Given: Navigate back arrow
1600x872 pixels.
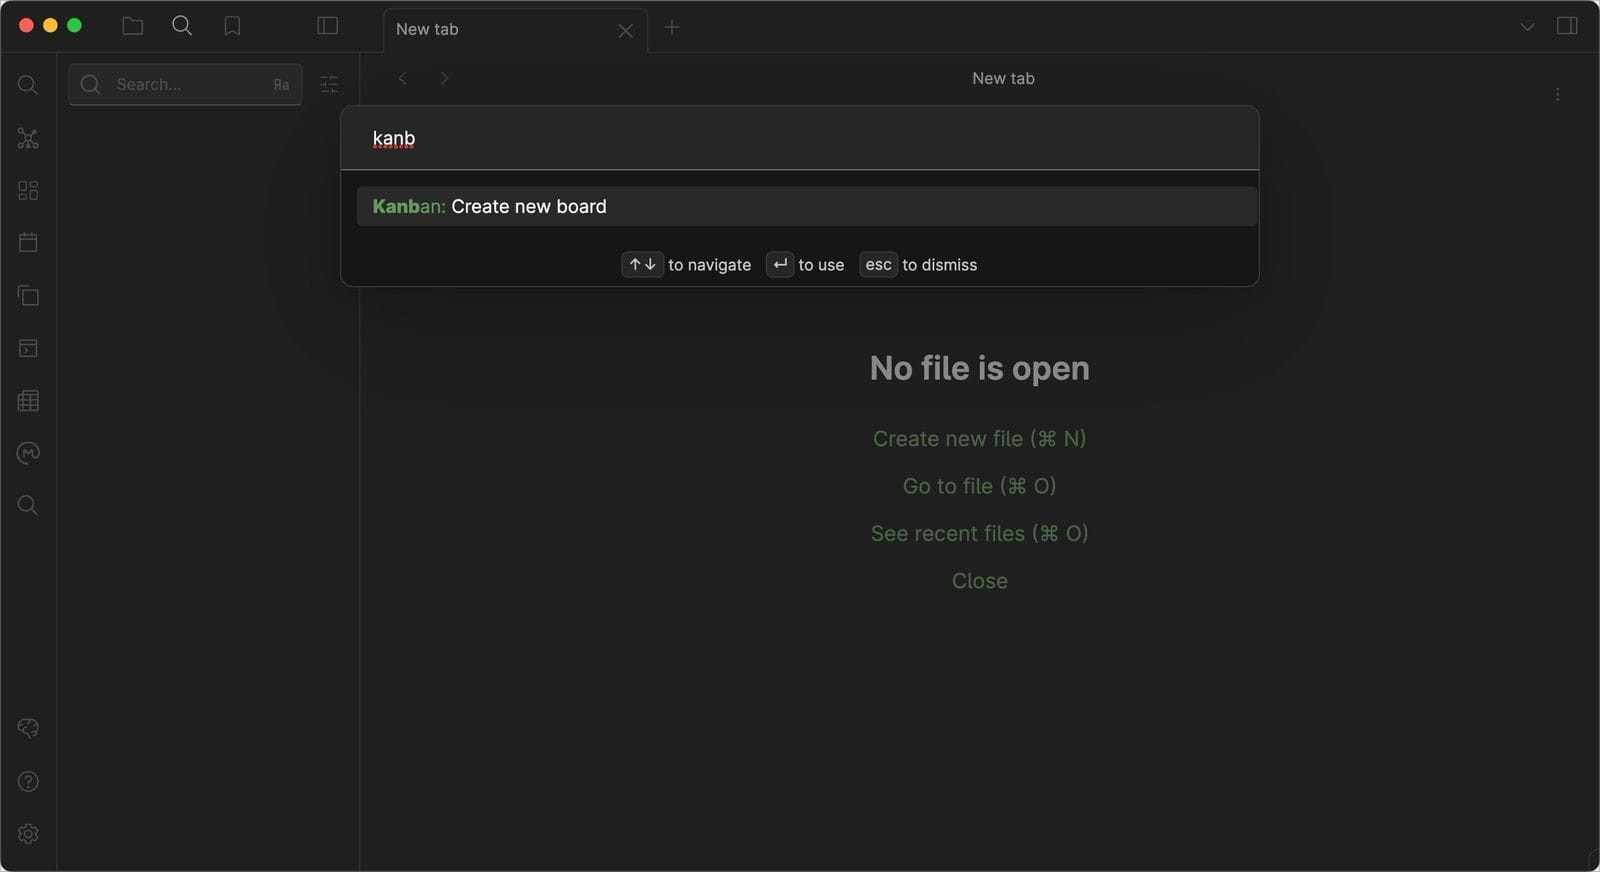Looking at the screenshot, I should click(x=402, y=78).
